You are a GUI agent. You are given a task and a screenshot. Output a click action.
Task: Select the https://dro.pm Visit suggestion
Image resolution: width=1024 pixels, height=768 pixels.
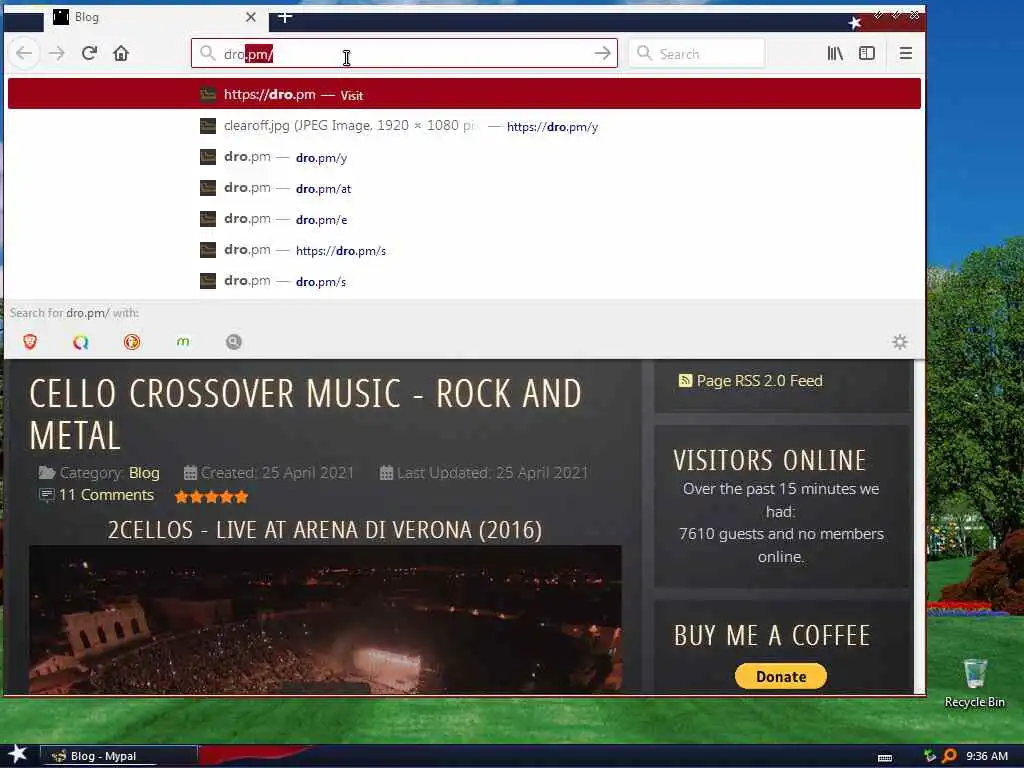(x=464, y=94)
